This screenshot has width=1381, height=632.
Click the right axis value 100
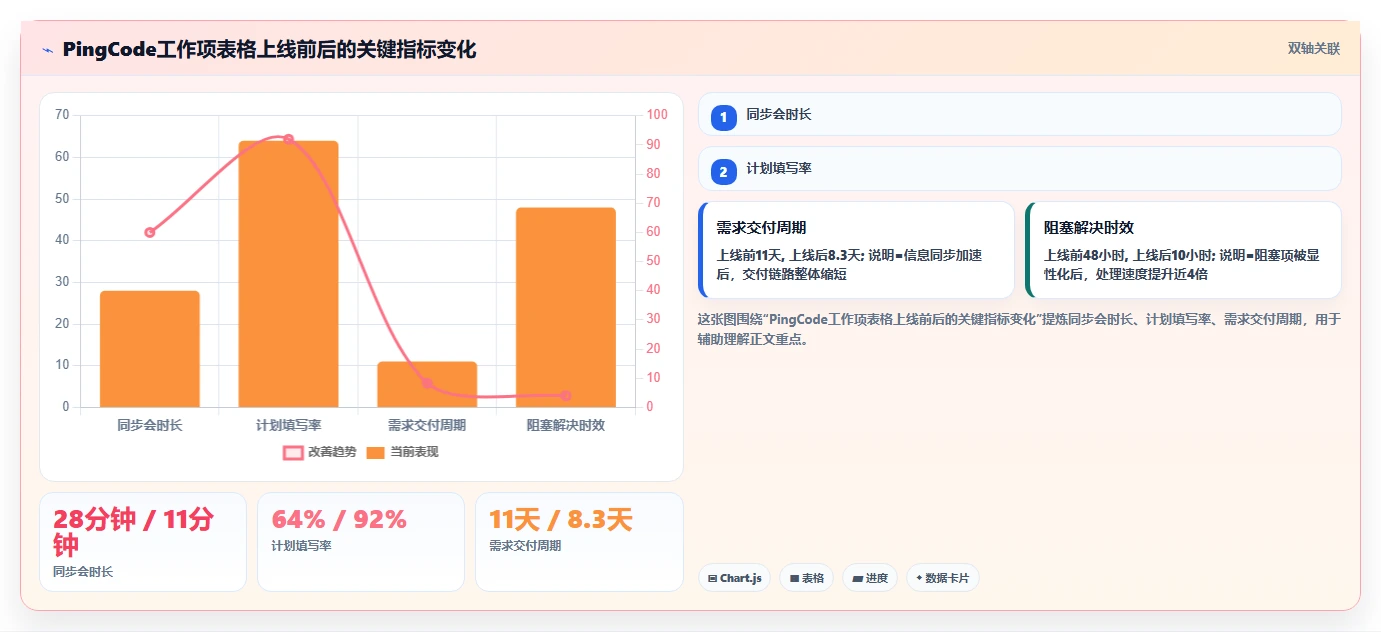[x=657, y=115]
